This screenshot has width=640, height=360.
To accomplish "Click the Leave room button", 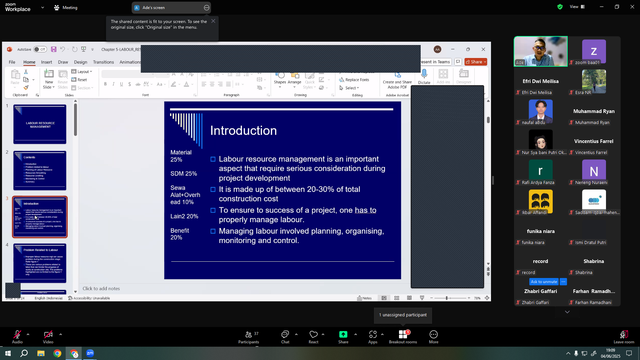I will point(624,337).
